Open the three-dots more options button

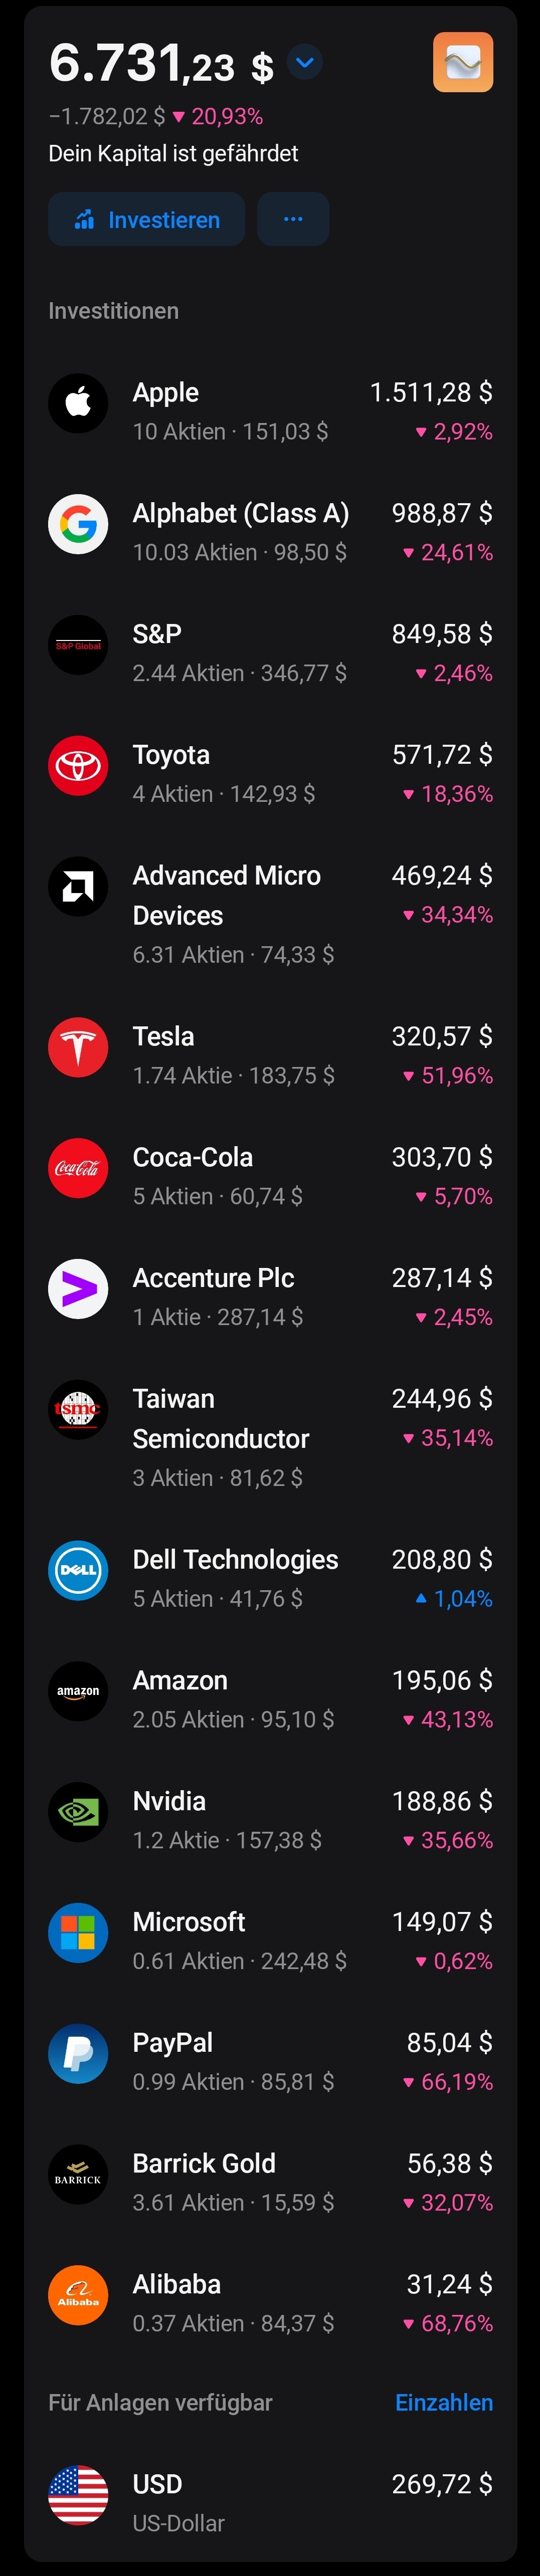pyautogui.click(x=293, y=219)
